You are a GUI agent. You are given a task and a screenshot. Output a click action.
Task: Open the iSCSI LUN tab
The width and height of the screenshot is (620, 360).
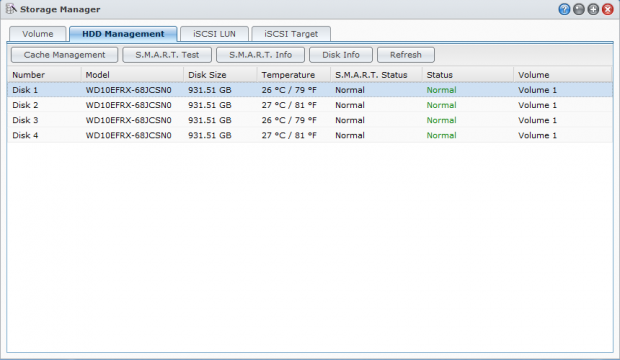point(214,34)
